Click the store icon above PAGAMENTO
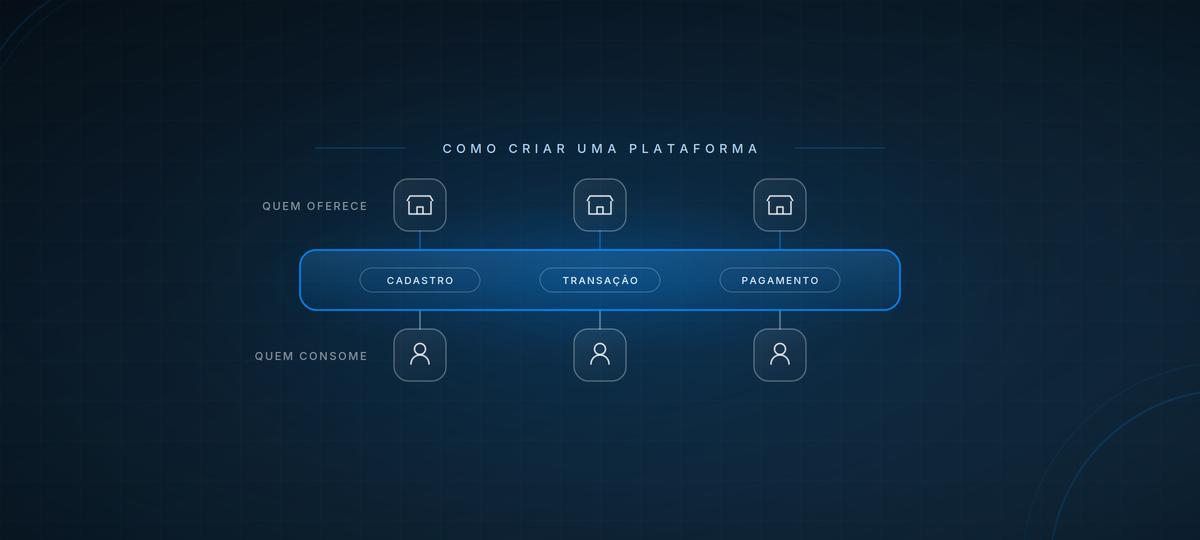The image size is (1200, 540). coord(780,205)
